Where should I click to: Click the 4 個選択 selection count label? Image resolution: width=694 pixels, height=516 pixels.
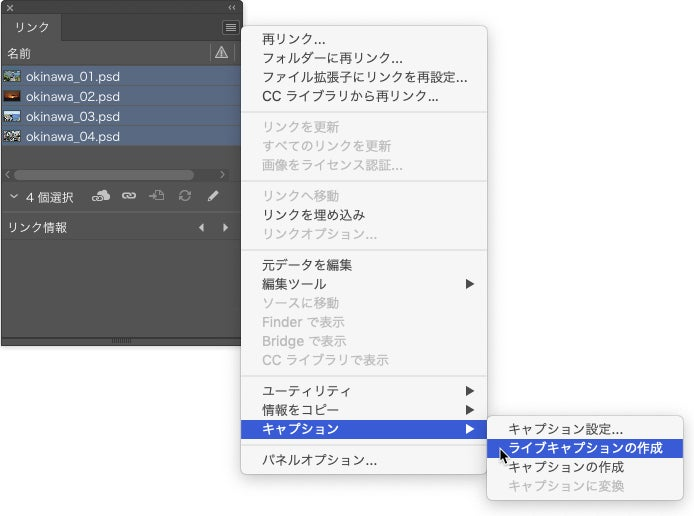pyautogui.click(x=50, y=197)
